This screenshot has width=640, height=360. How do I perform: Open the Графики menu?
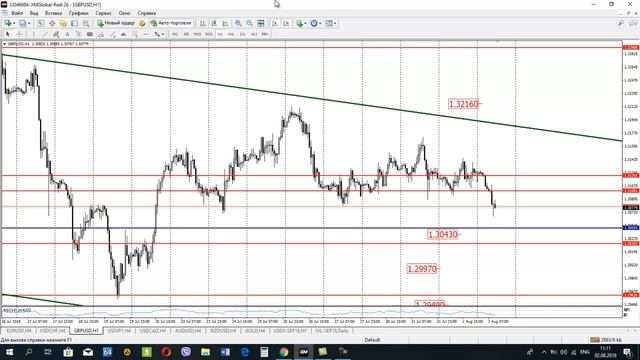pyautogui.click(x=79, y=13)
